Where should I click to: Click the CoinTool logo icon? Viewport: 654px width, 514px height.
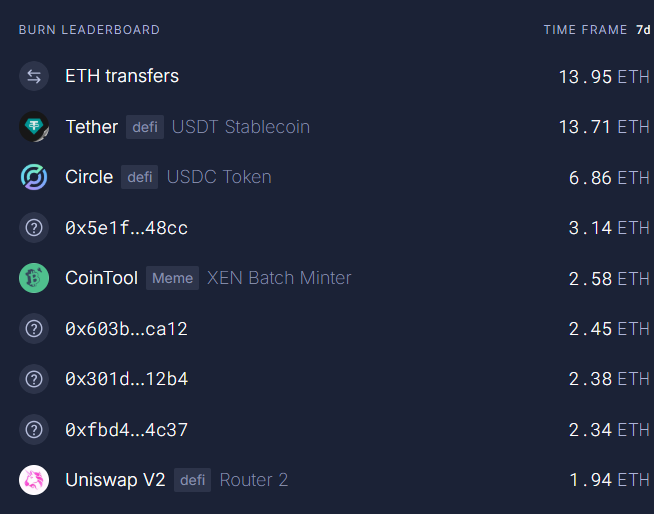click(34, 278)
